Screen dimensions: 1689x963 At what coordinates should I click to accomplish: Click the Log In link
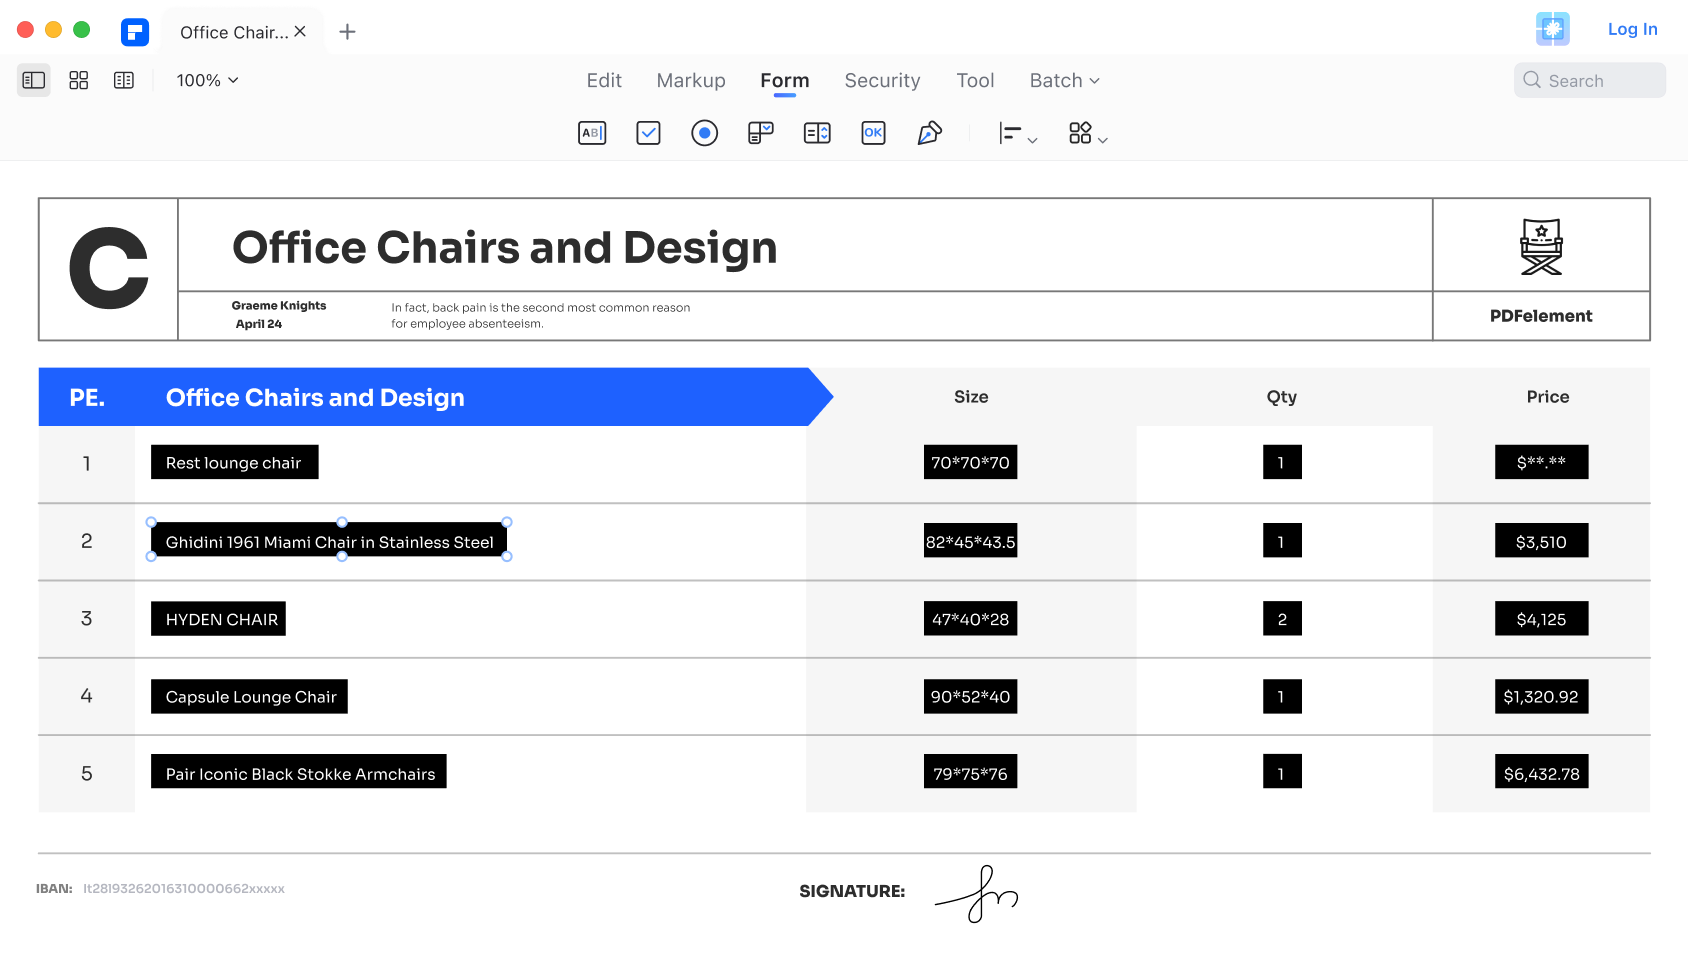pos(1632,29)
